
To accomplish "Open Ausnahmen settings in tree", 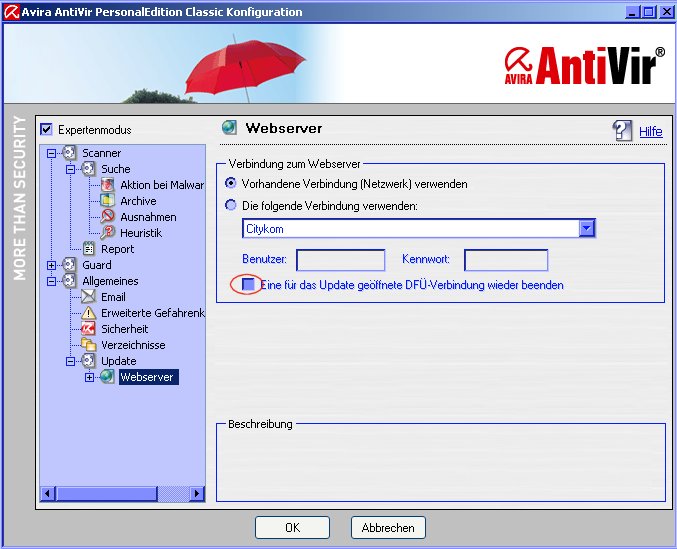I will (148, 217).
